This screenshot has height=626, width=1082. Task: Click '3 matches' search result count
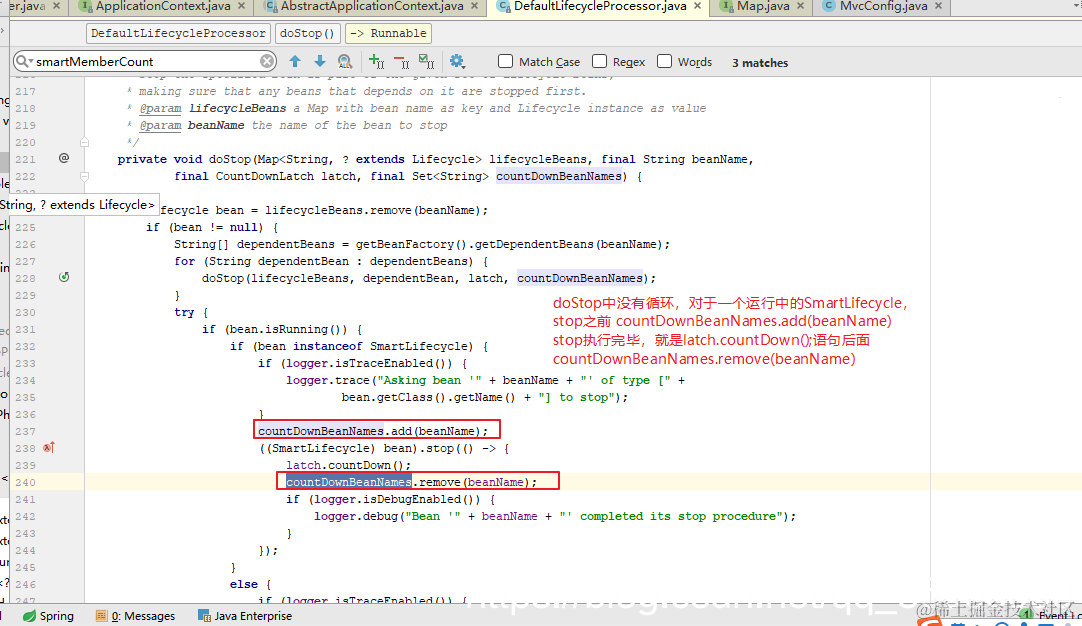click(760, 63)
